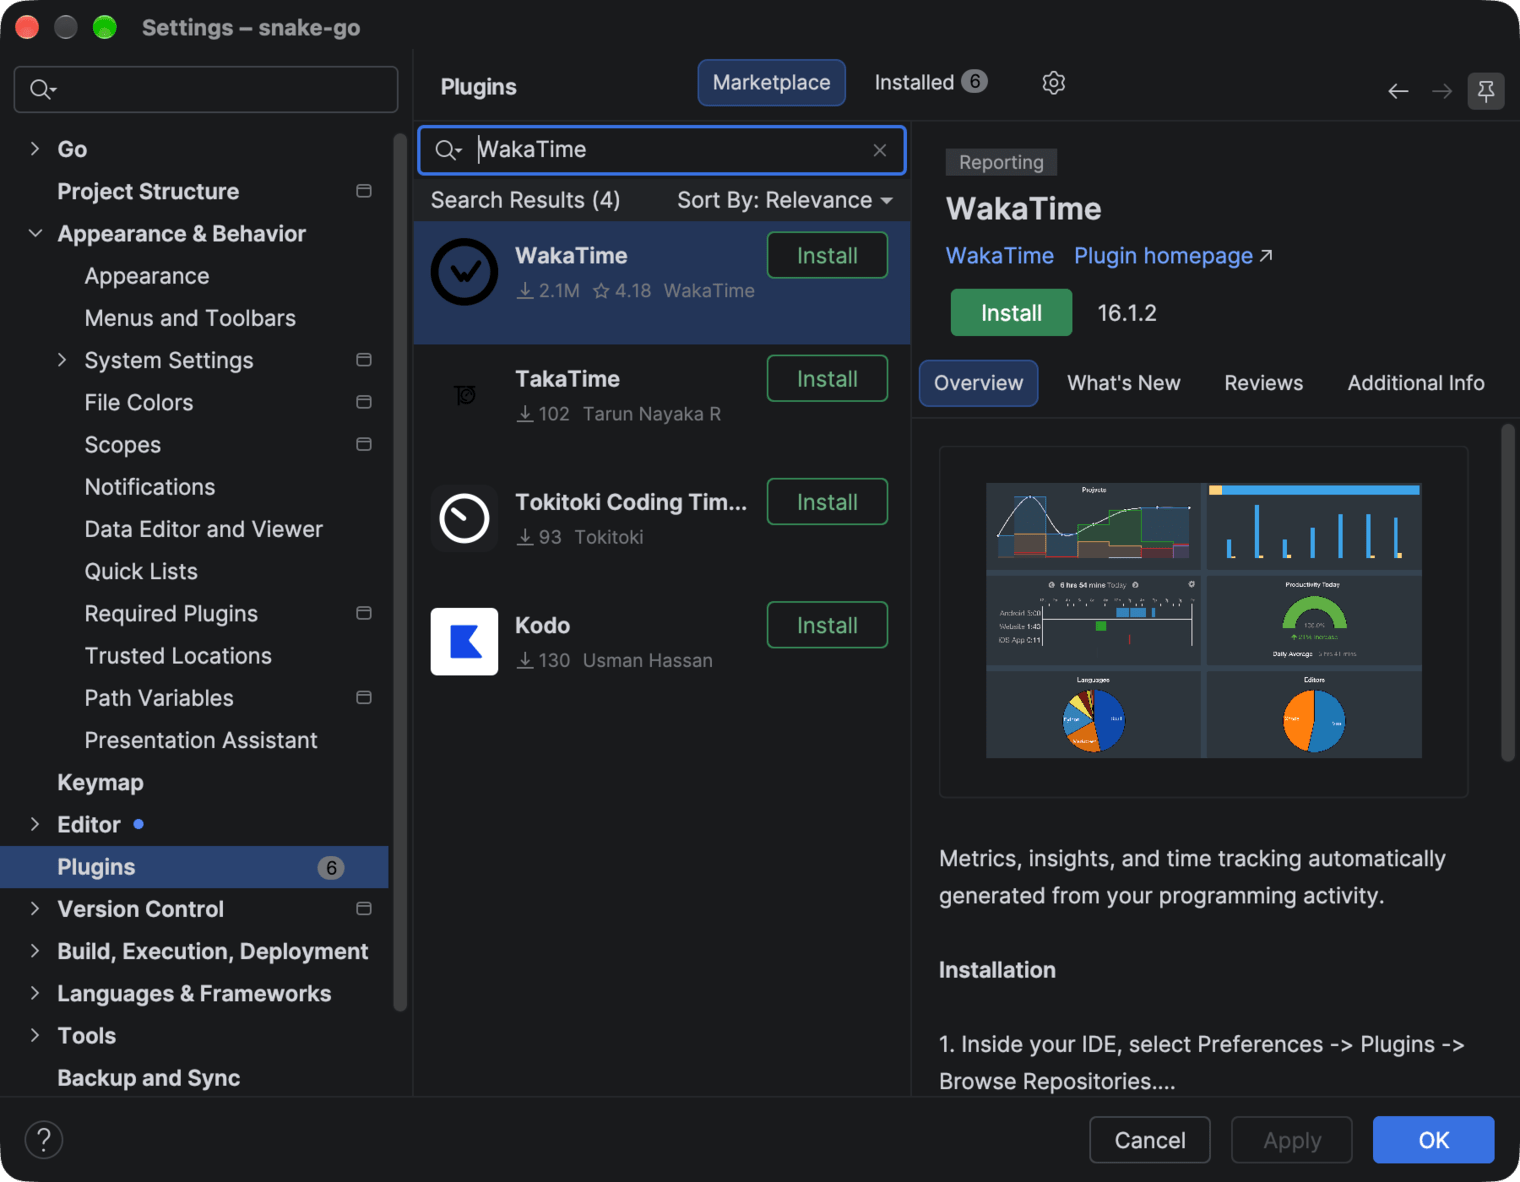Select the WakaTime plugin logo in results
Image resolution: width=1520 pixels, height=1182 pixels.
click(x=464, y=272)
